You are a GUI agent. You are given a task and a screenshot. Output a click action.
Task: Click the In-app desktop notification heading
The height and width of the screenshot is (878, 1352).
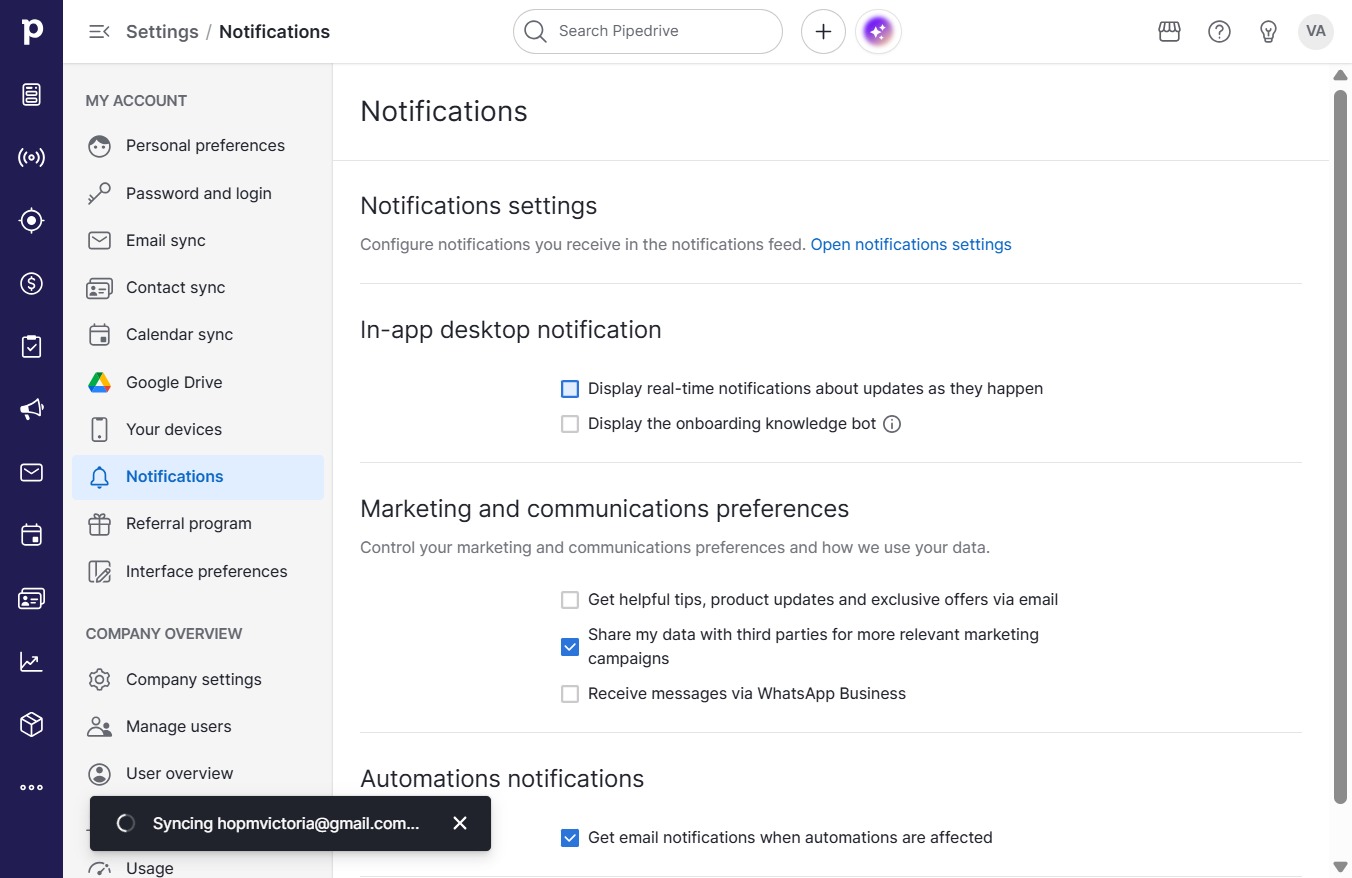(511, 330)
